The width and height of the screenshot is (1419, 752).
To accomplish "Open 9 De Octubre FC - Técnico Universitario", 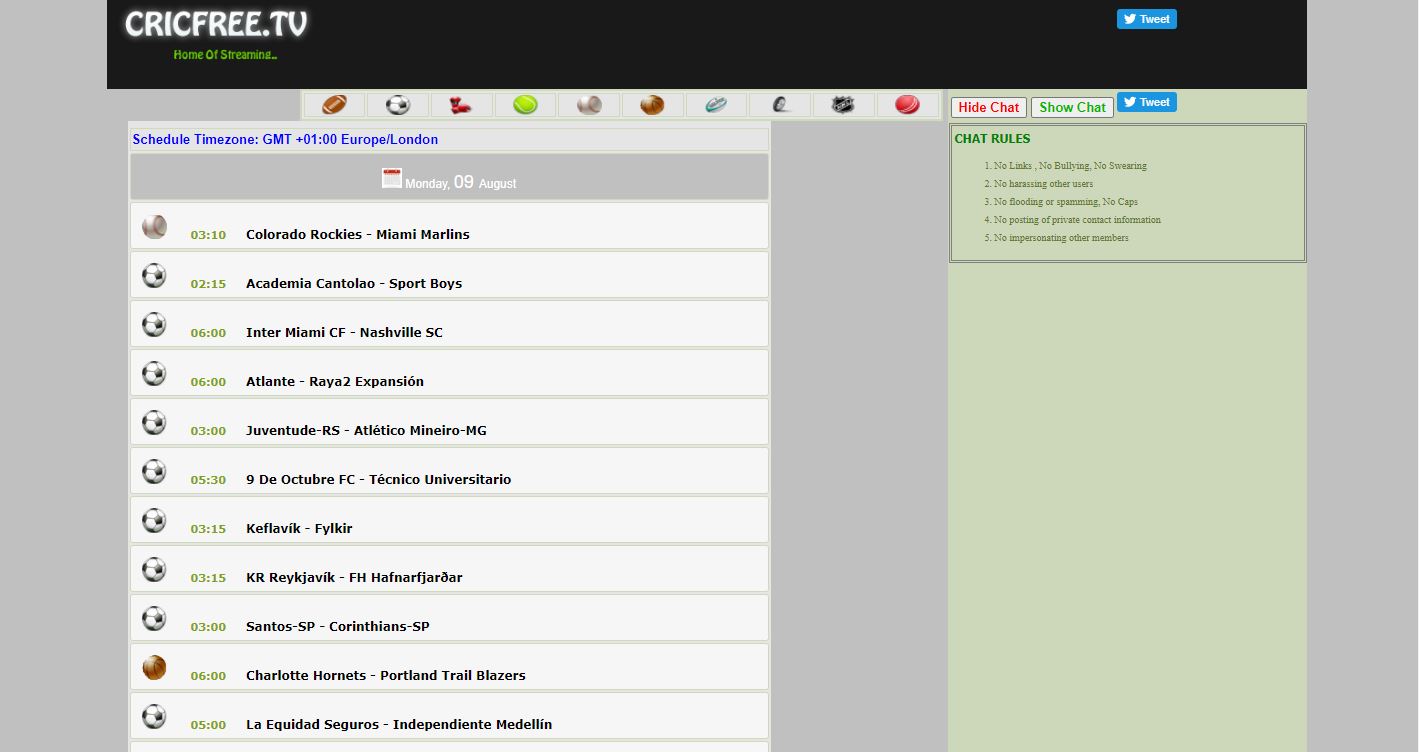I will coord(378,479).
